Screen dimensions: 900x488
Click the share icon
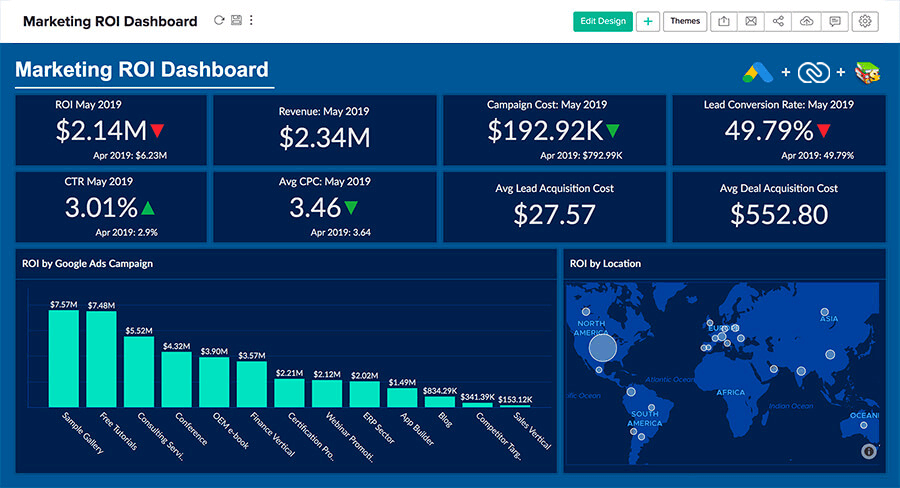click(x=779, y=21)
